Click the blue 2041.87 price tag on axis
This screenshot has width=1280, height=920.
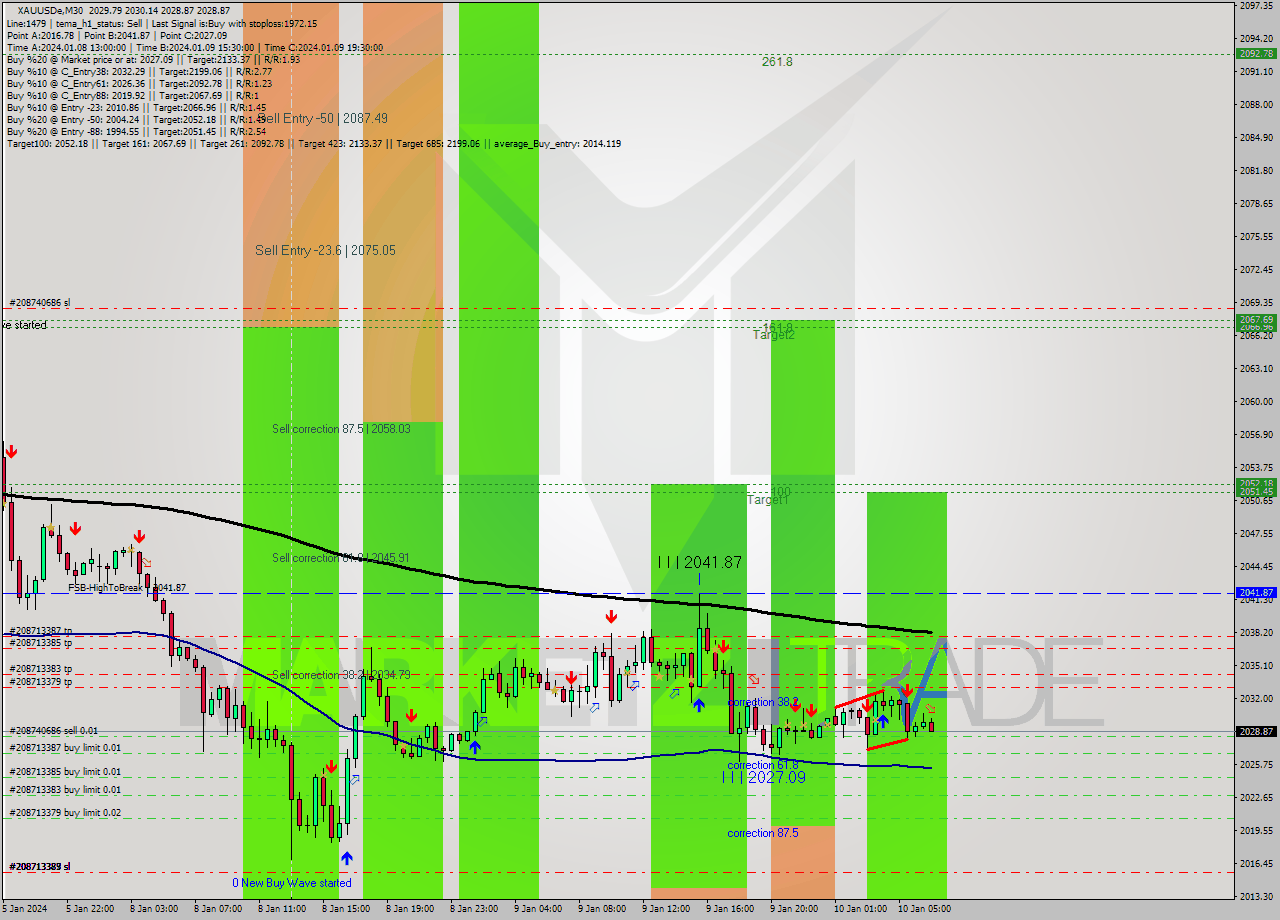[1256, 593]
